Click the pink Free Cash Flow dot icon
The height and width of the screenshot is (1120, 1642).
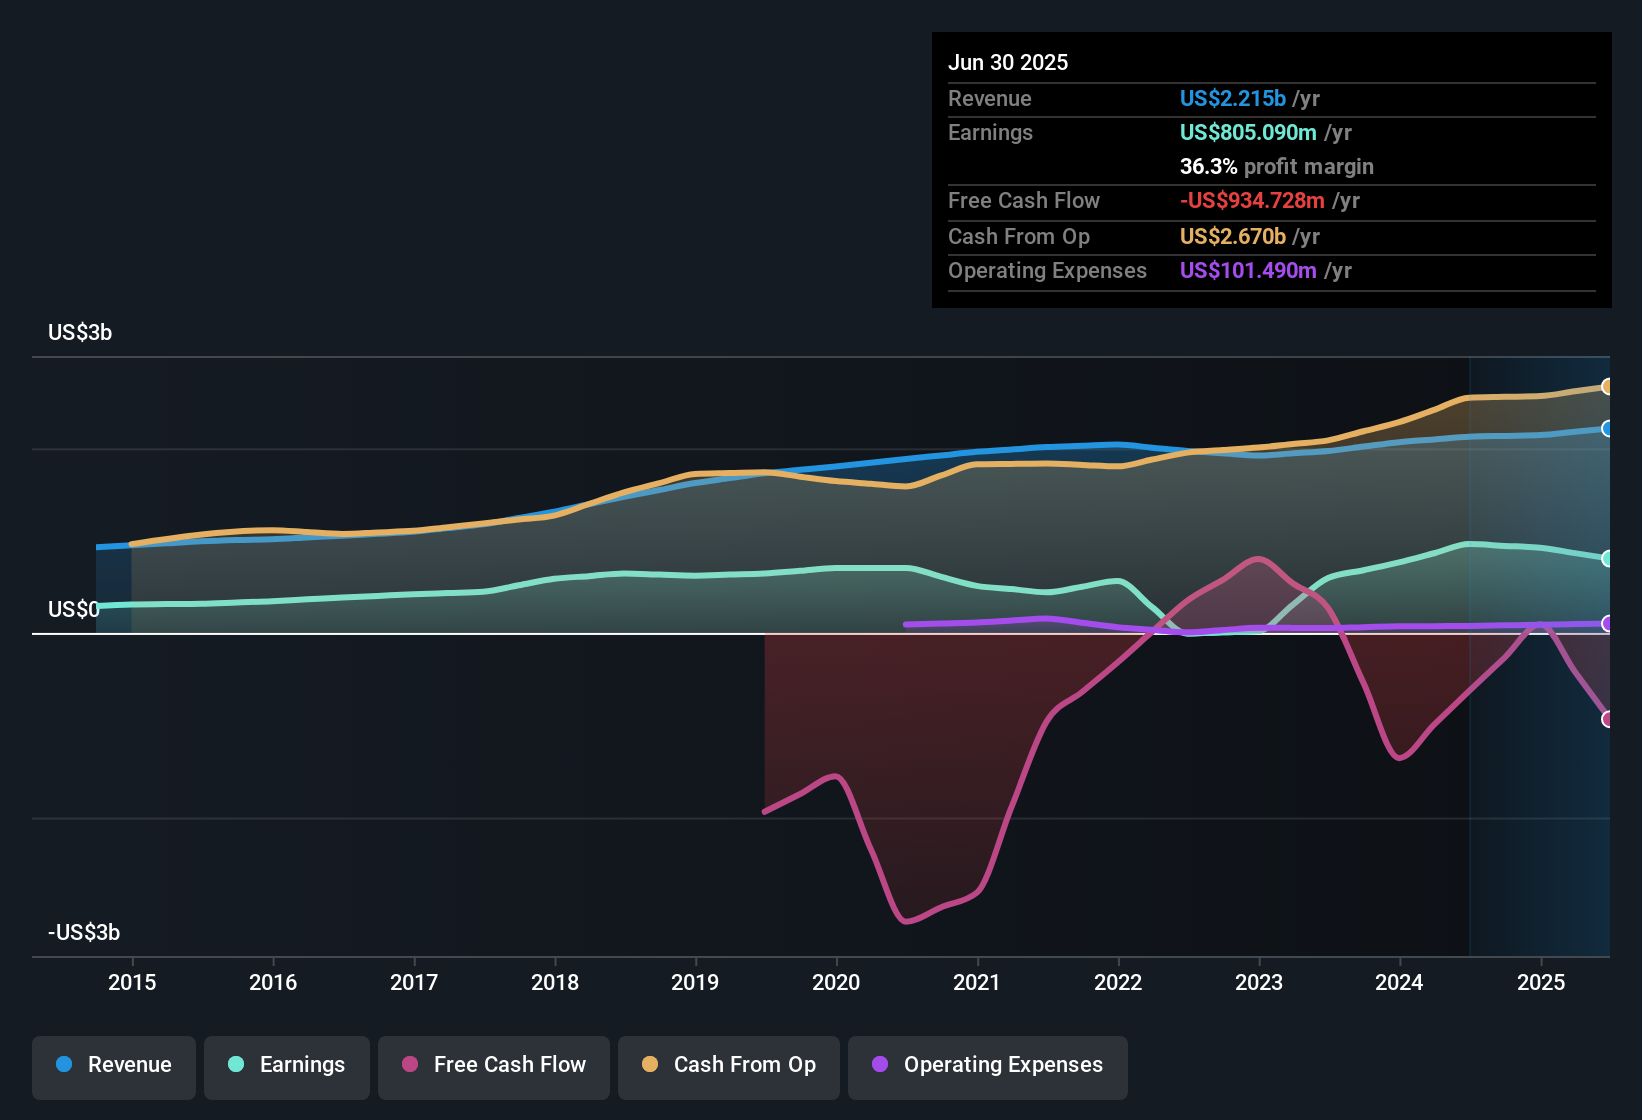410,1065
